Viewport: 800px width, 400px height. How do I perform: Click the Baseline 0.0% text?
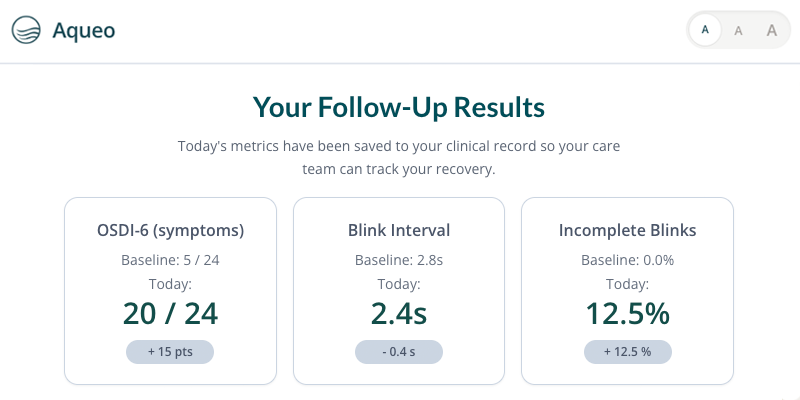point(627,260)
